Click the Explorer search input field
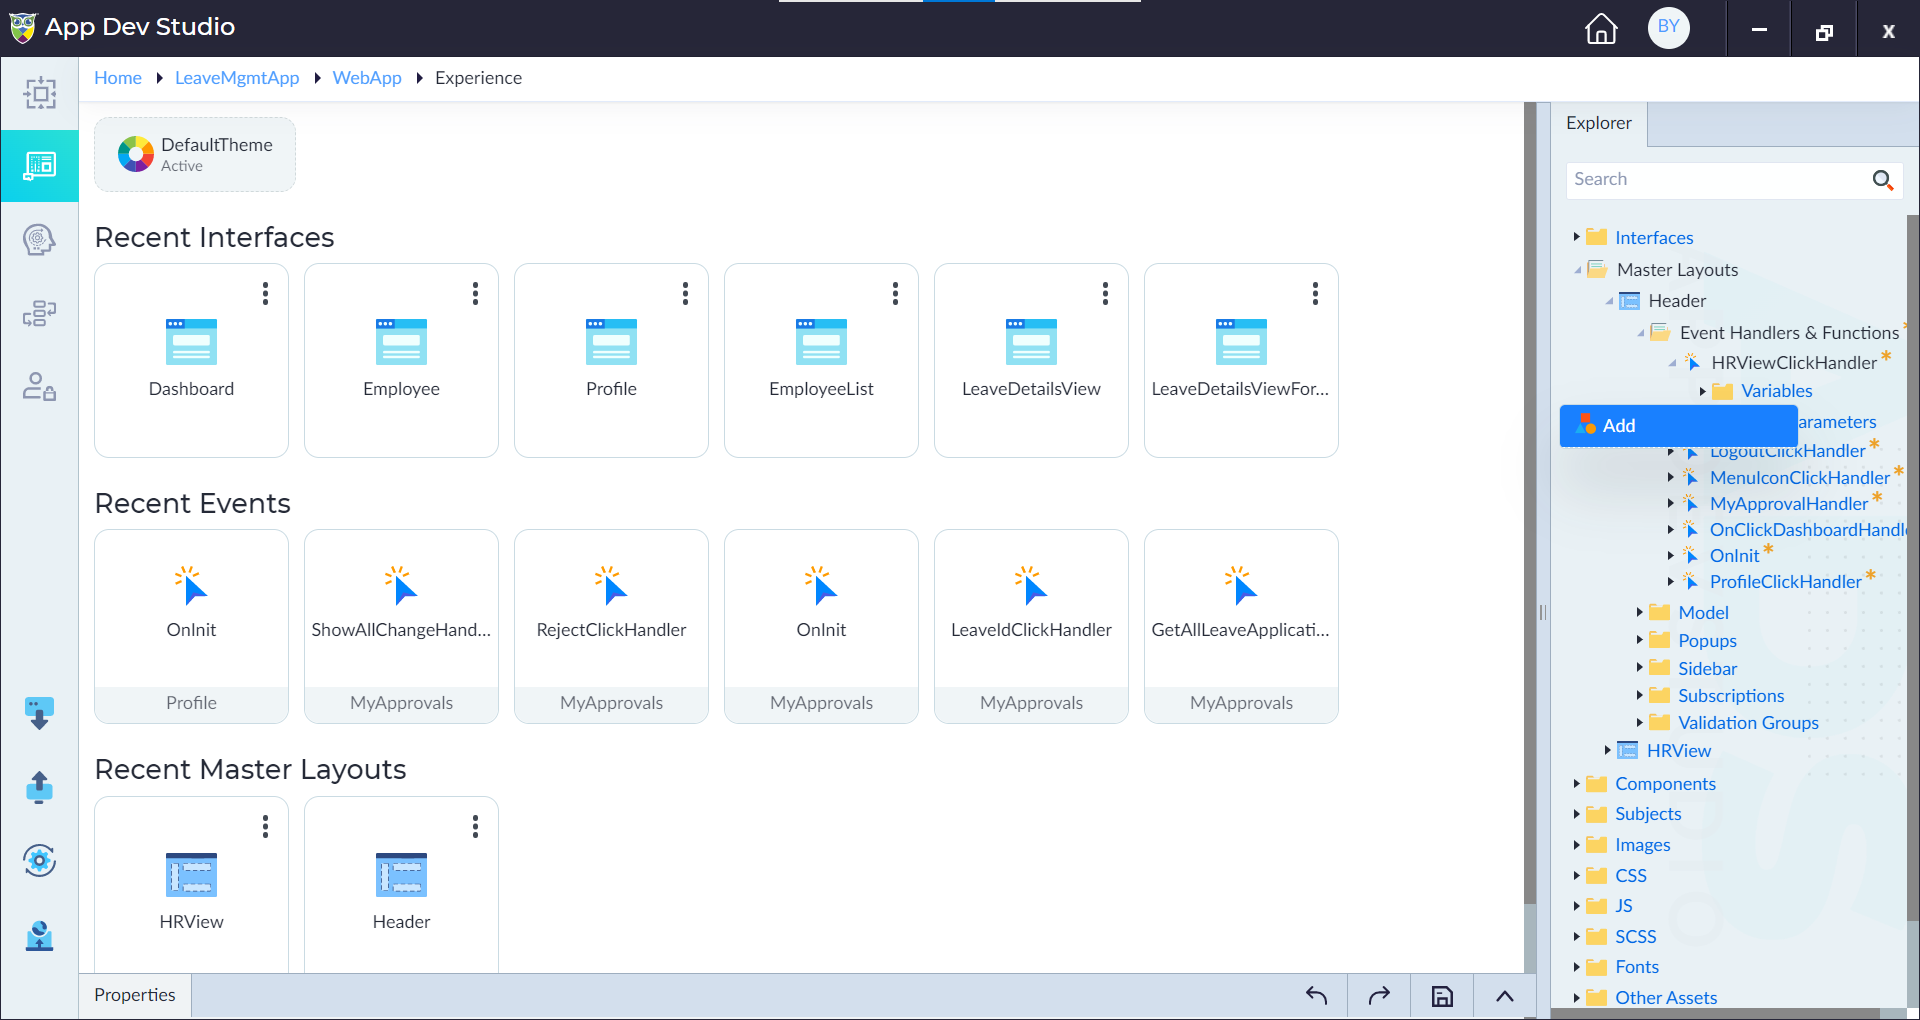Image resolution: width=1920 pixels, height=1020 pixels. [x=1717, y=180]
